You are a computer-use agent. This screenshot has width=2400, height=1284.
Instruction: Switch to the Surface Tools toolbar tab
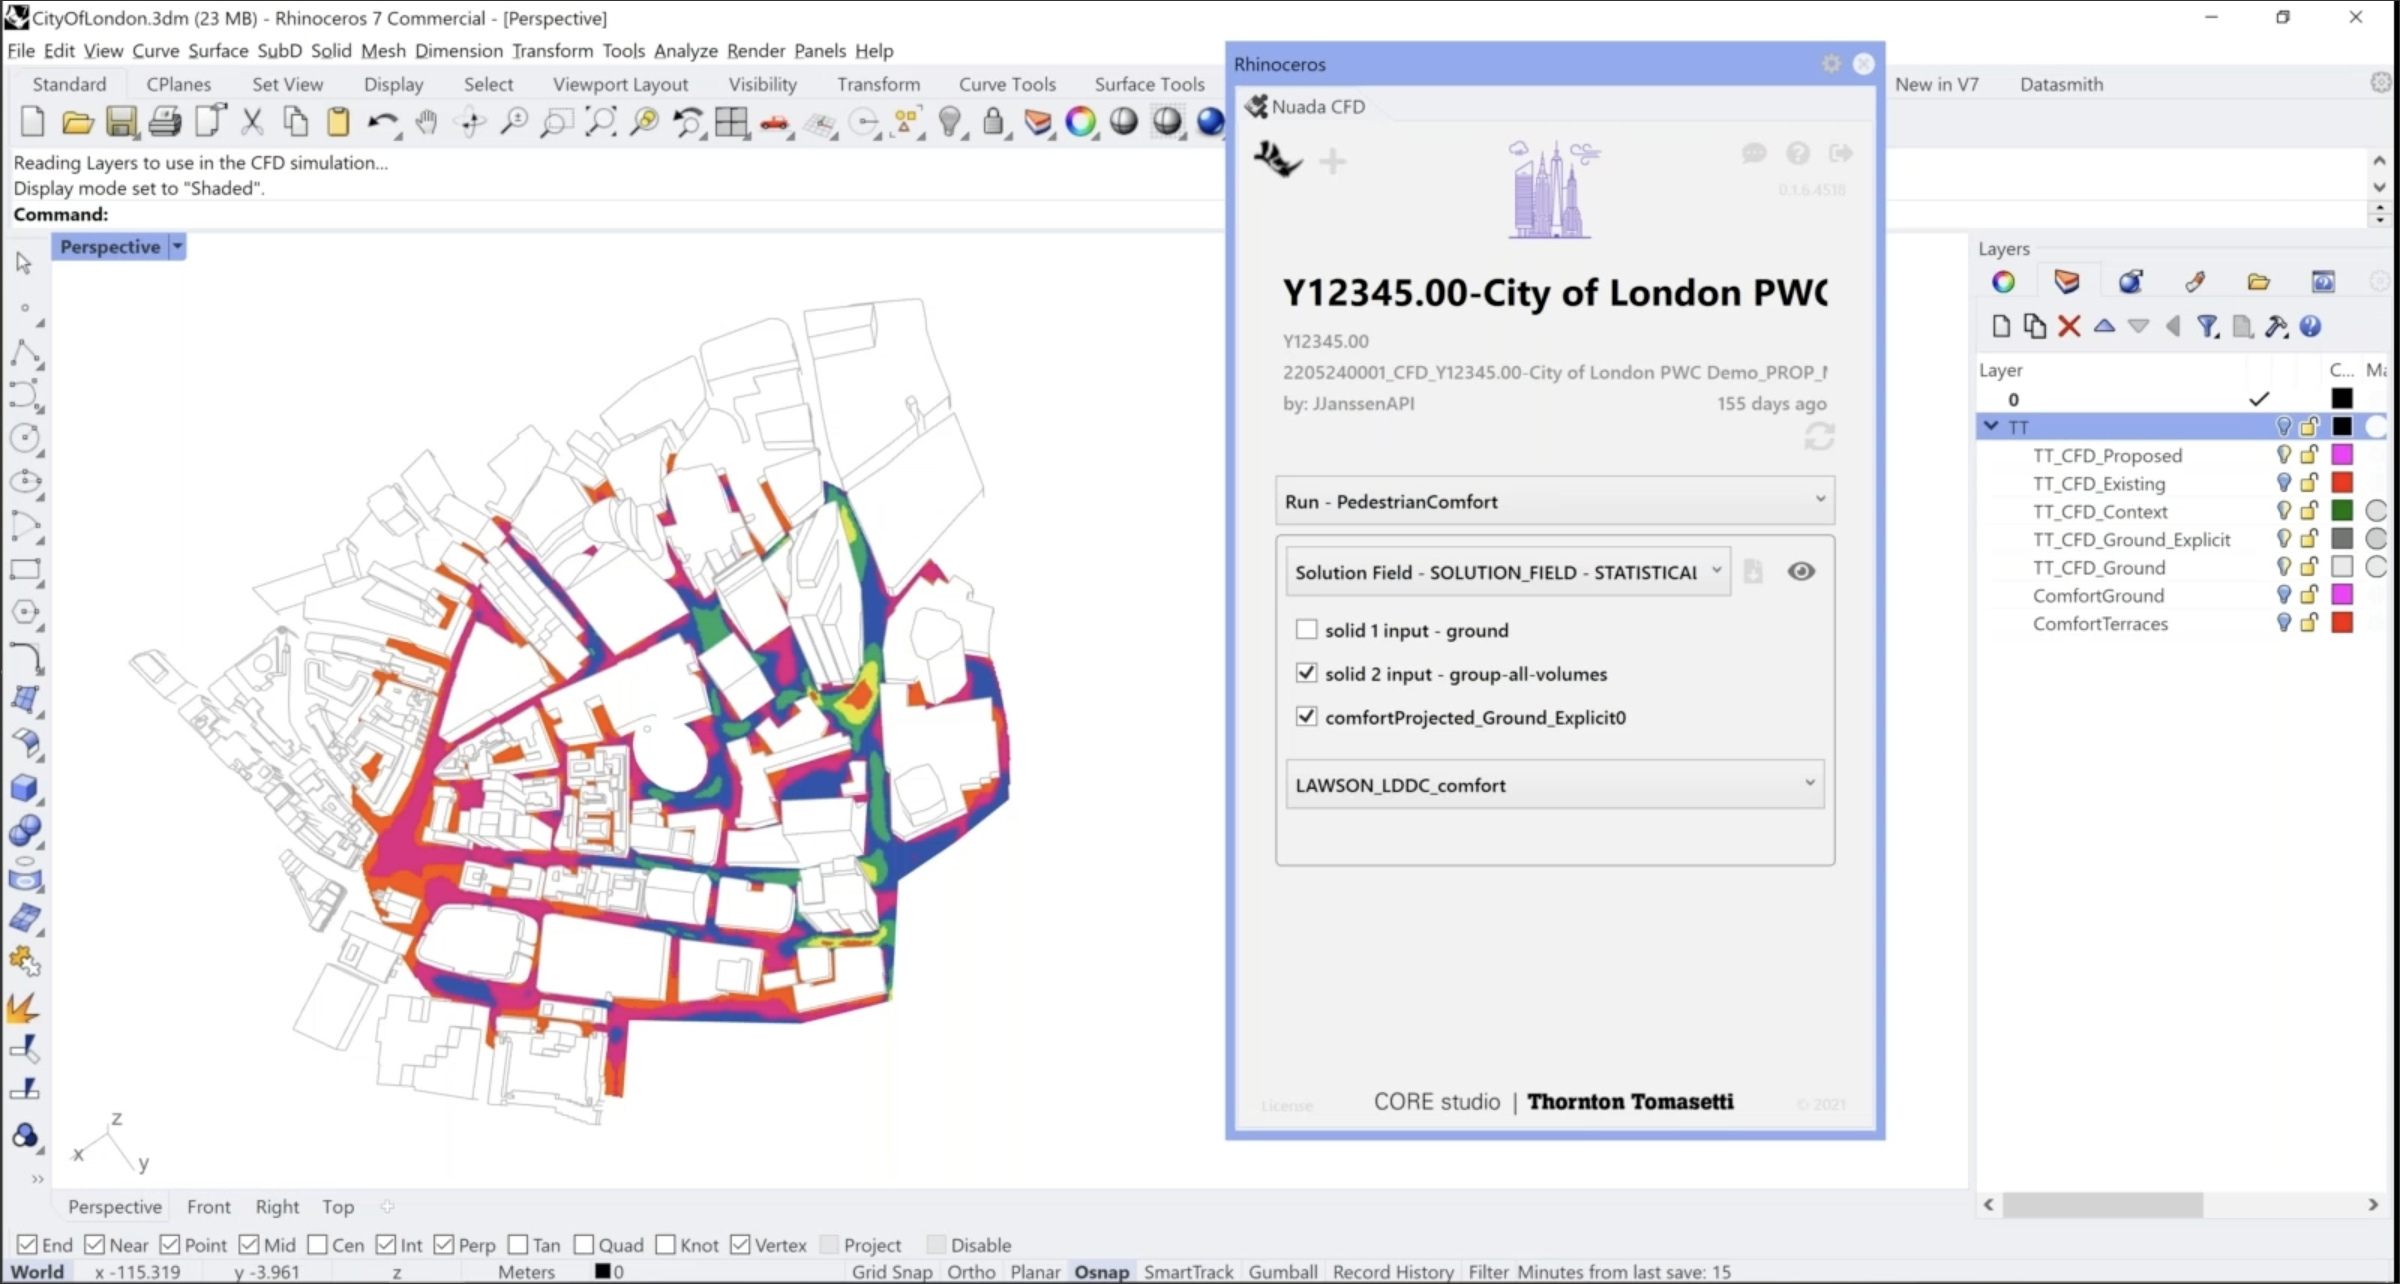[1149, 84]
